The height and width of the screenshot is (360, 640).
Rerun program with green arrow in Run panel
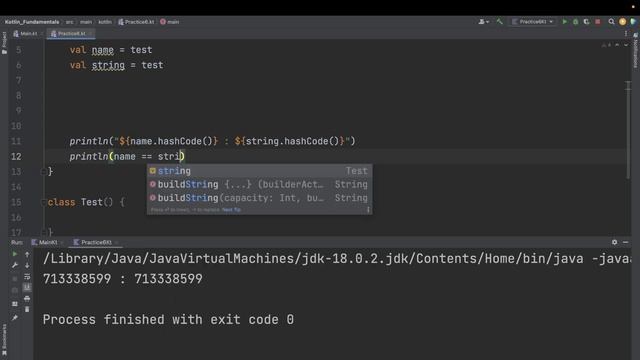coord(15,254)
